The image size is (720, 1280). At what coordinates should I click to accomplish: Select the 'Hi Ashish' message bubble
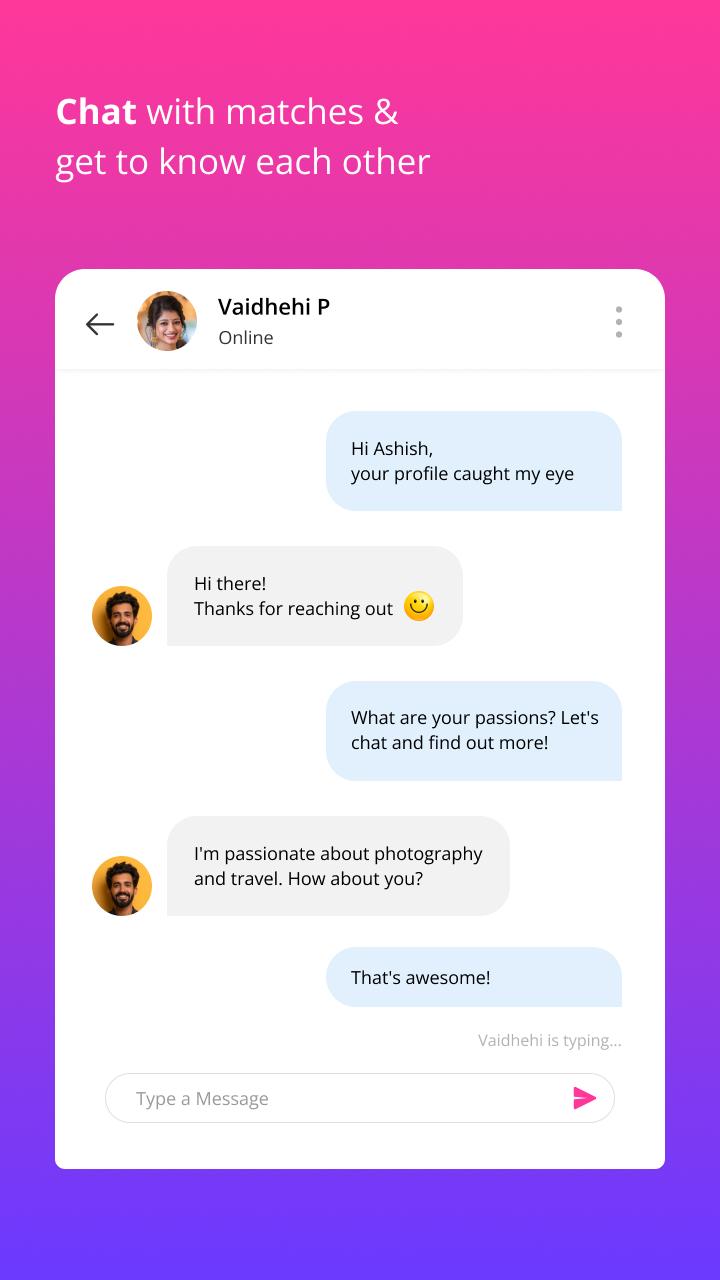tap(474, 461)
